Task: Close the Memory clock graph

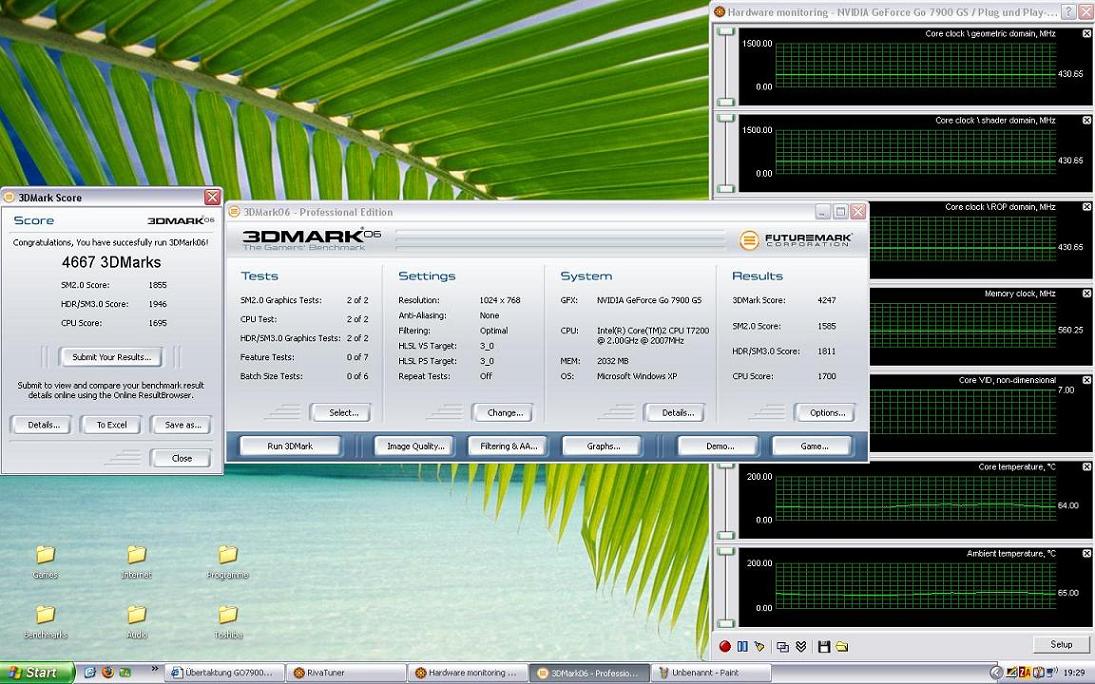Action: (1087, 293)
